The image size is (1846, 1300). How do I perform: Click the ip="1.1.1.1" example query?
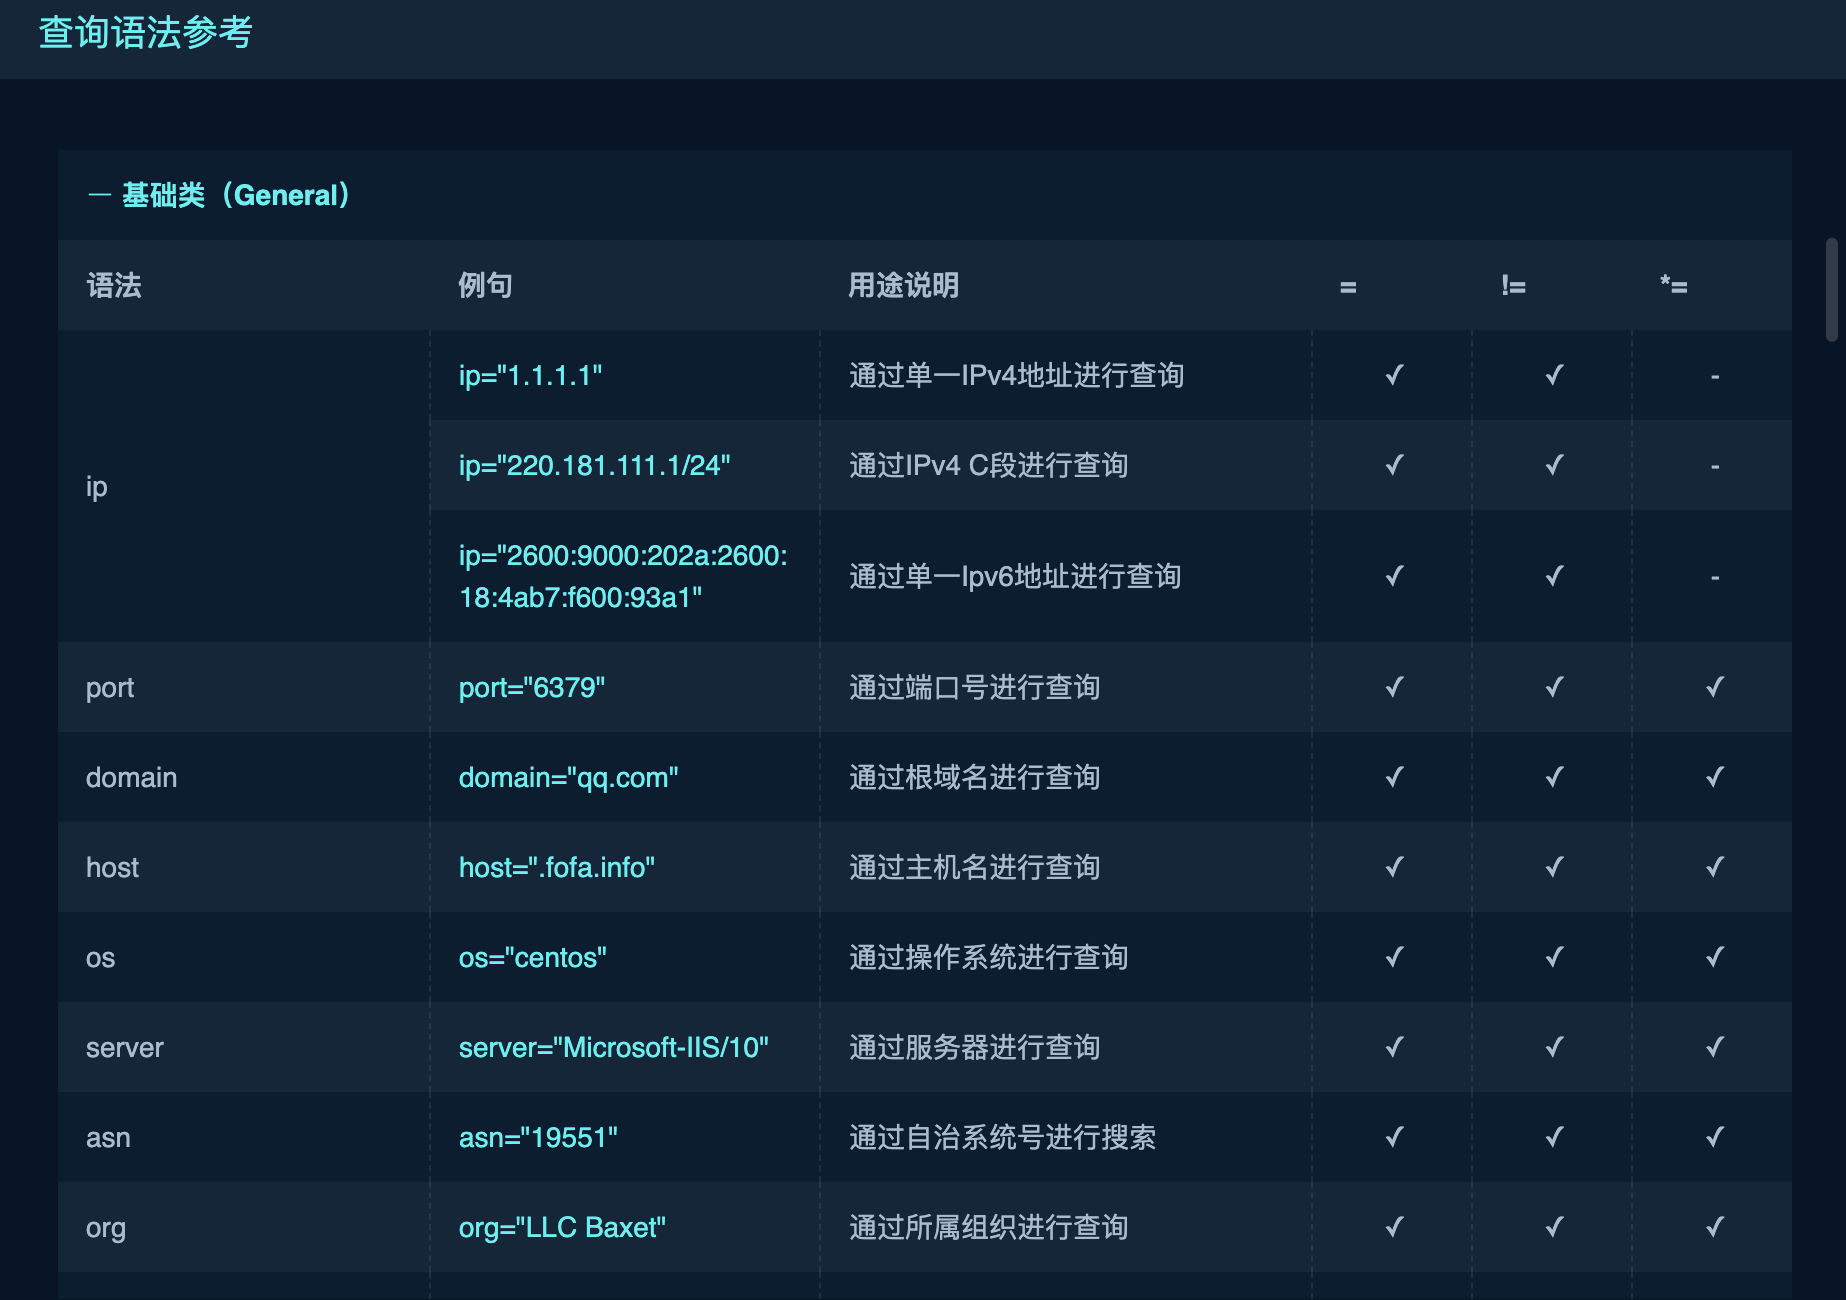[x=530, y=376]
